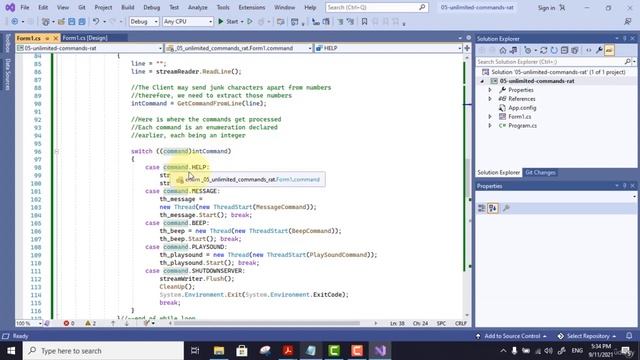The height and width of the screenshot is (360, 640).
Task: Open File Explorer from taskbar
Action: coord(219,351)
